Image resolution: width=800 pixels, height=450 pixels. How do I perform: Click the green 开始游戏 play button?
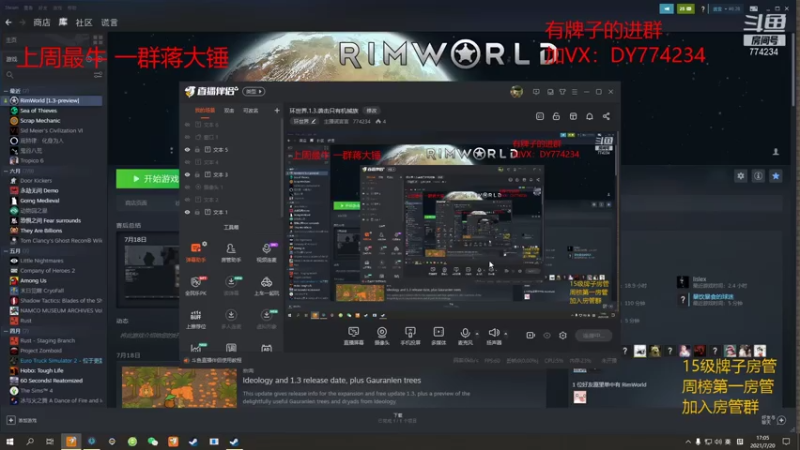pos(148,179)
